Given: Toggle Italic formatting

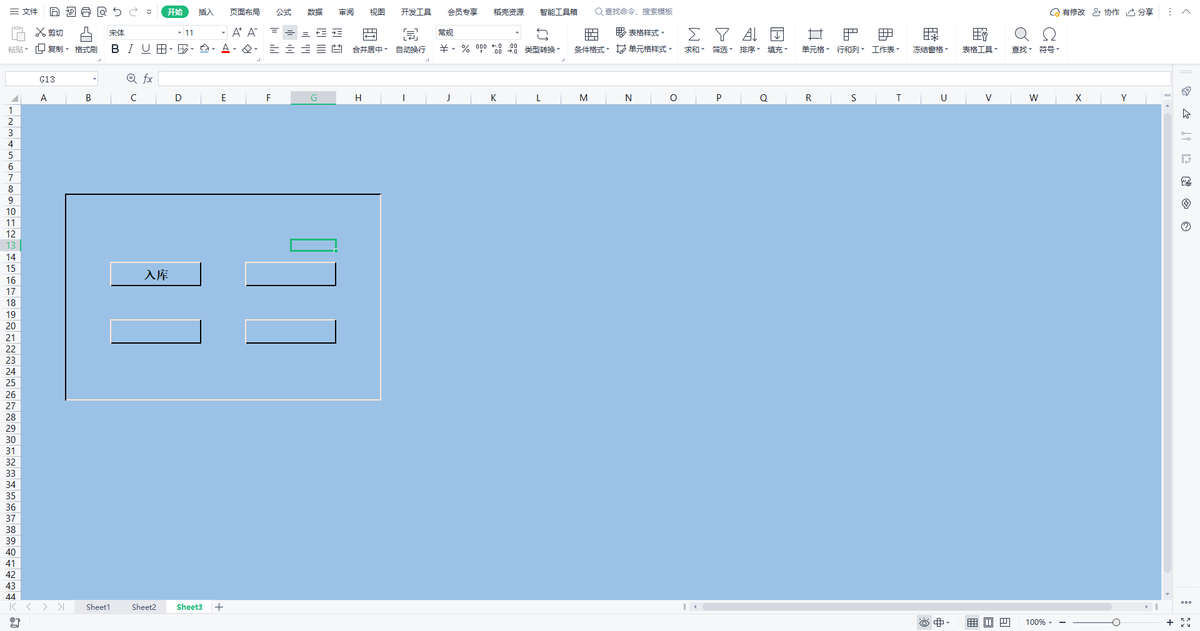Looking at the screenshot, I should [x=131, y=49].
